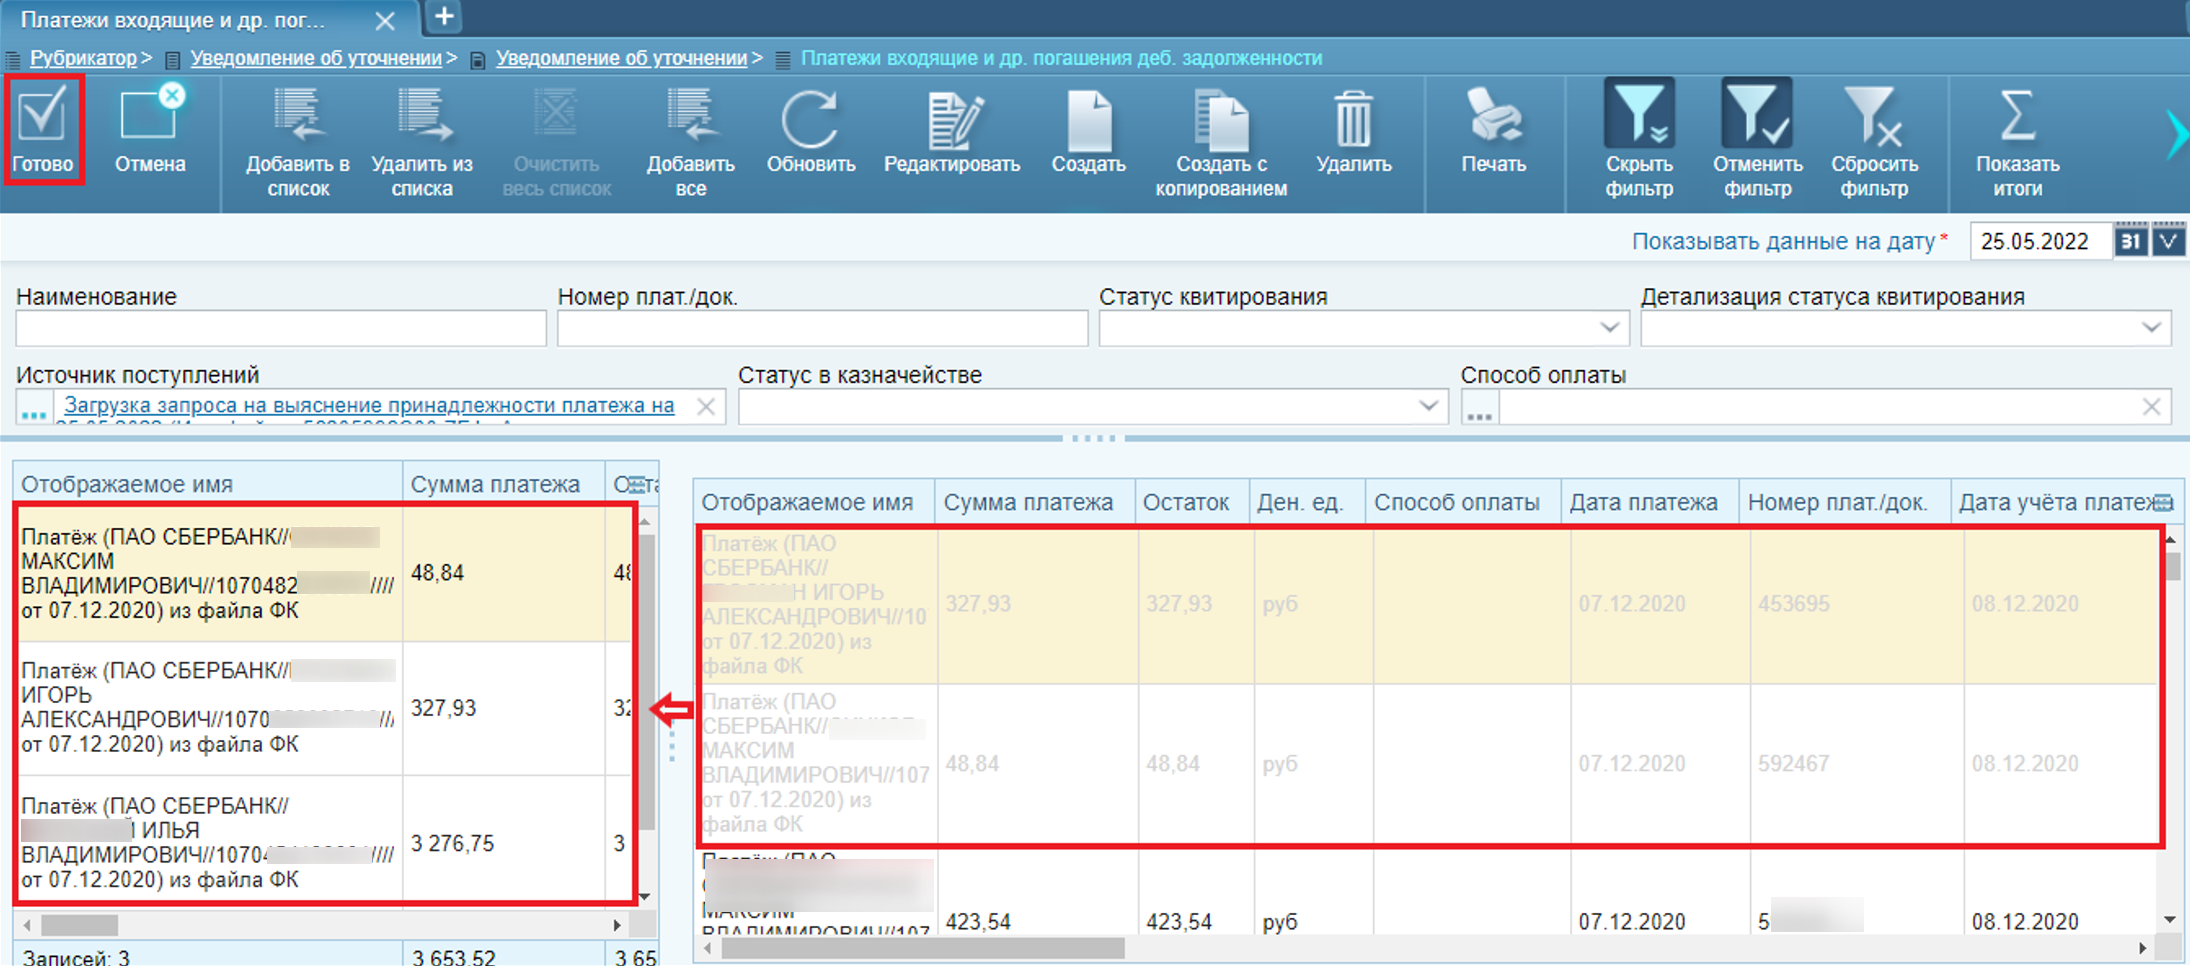This screenshot has height=966, width=2190.
Task: Click Сбросить фильтр funnel icon
Action: tap(1873, 117)
